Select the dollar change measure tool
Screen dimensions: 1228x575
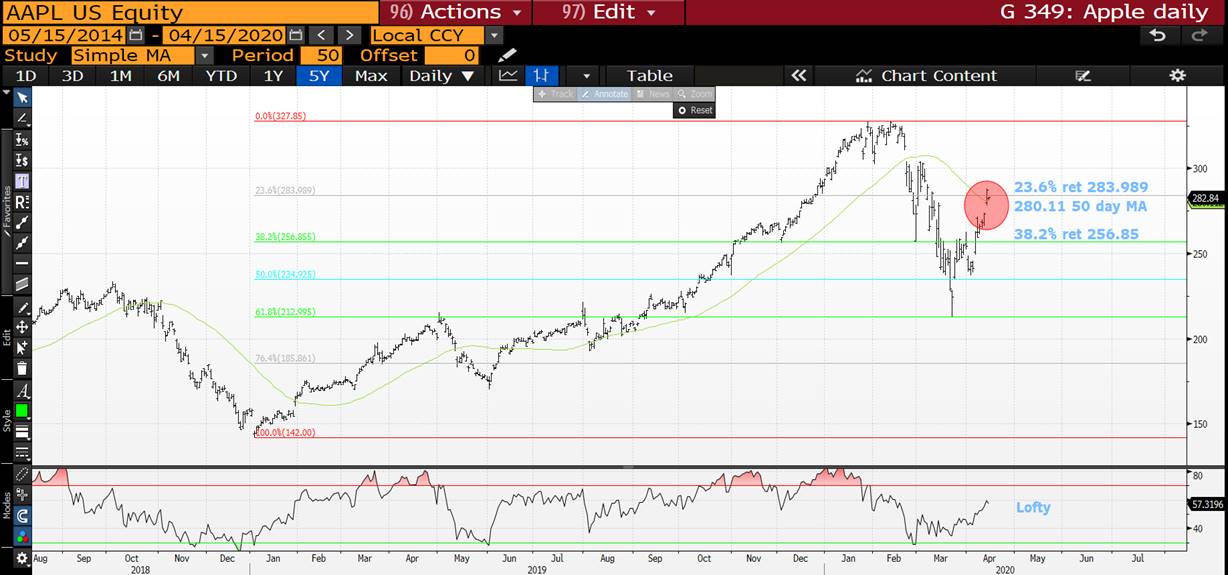(22, 160)
